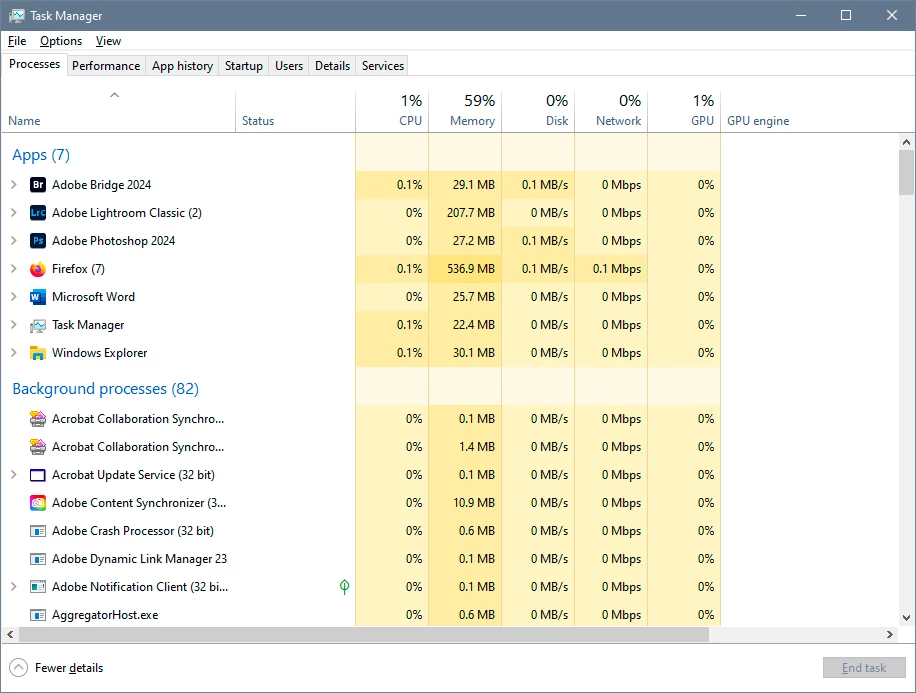This screenshot has height=693, width=916.
Task: Click the green leaf status icon for Adobe Notification Client
Action: point(345,587)
